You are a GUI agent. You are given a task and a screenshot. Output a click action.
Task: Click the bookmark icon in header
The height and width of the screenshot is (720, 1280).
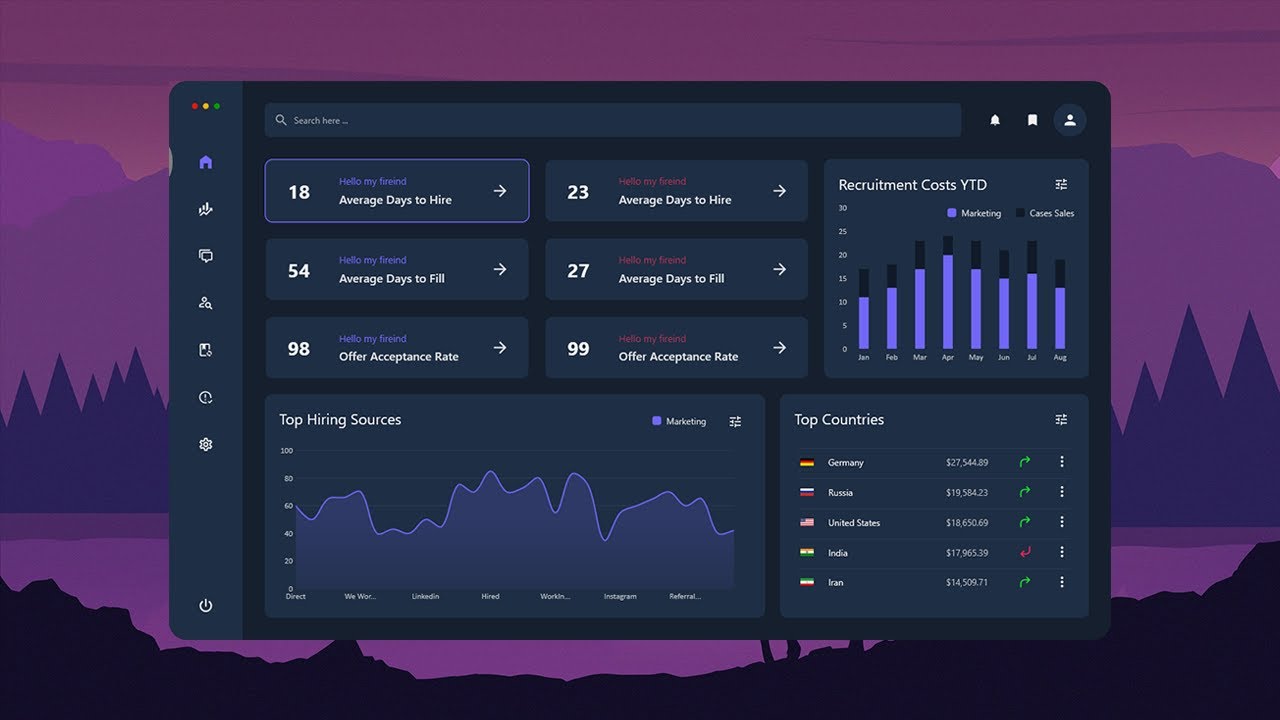tap(1032, 120)
